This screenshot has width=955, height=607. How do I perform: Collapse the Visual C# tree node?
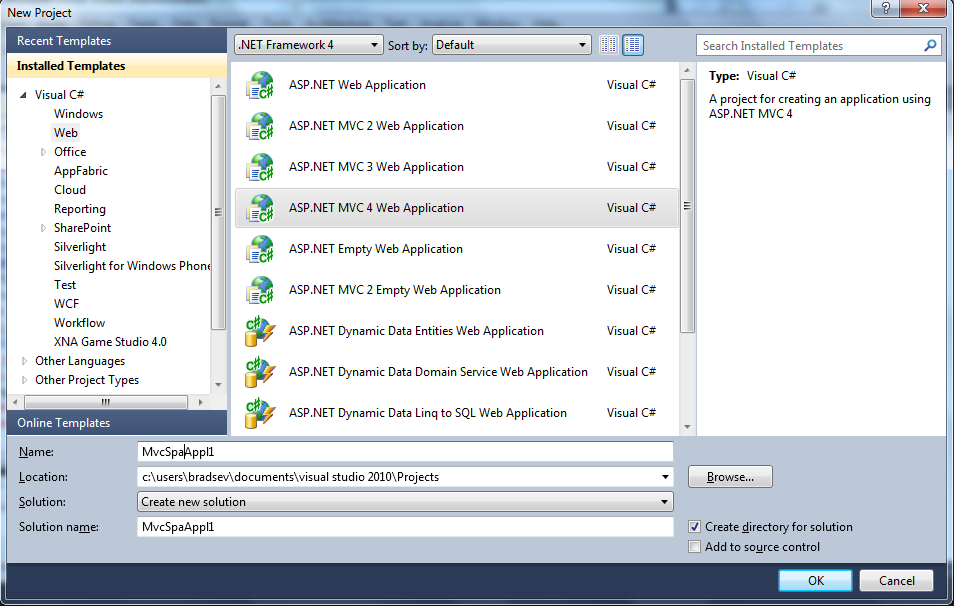tap(23, 95)
